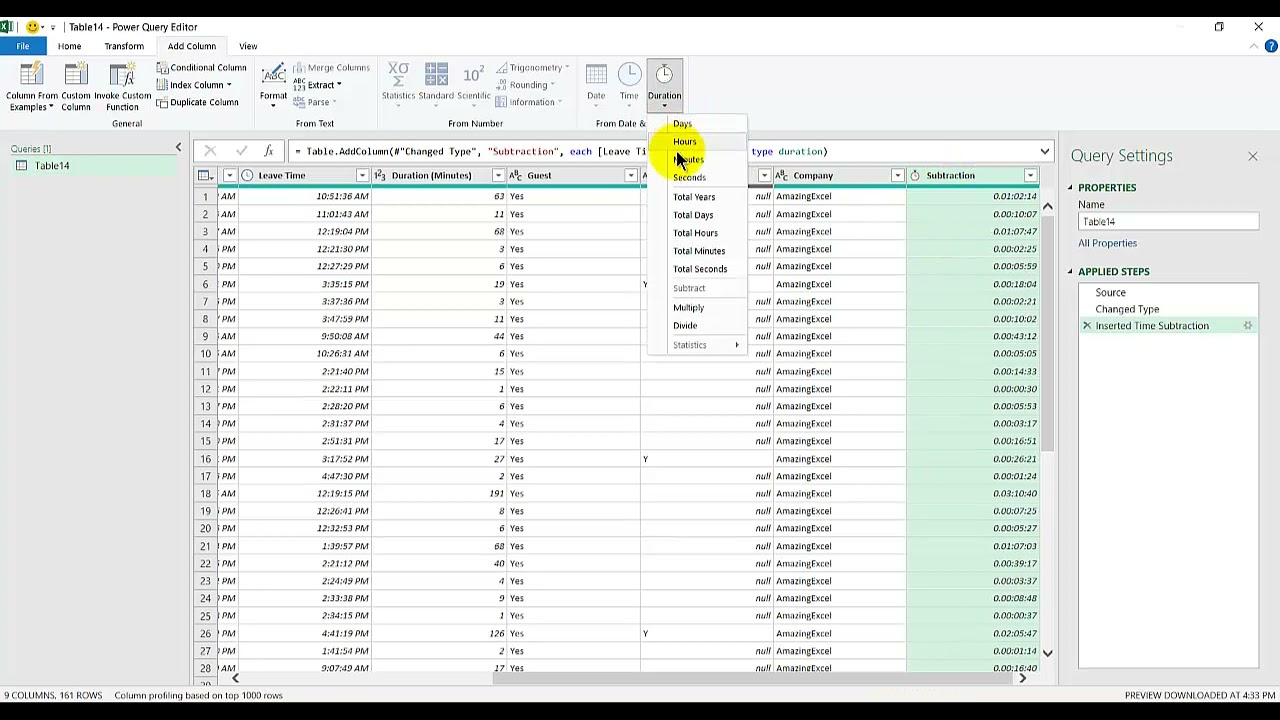Collapse the Queries pane
This screenshot has width=1280, height=720.
point(178,148)
